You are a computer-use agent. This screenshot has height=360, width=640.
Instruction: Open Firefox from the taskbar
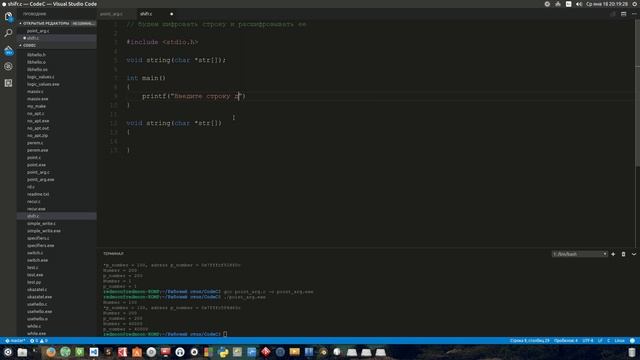click(x=51, y=352)
